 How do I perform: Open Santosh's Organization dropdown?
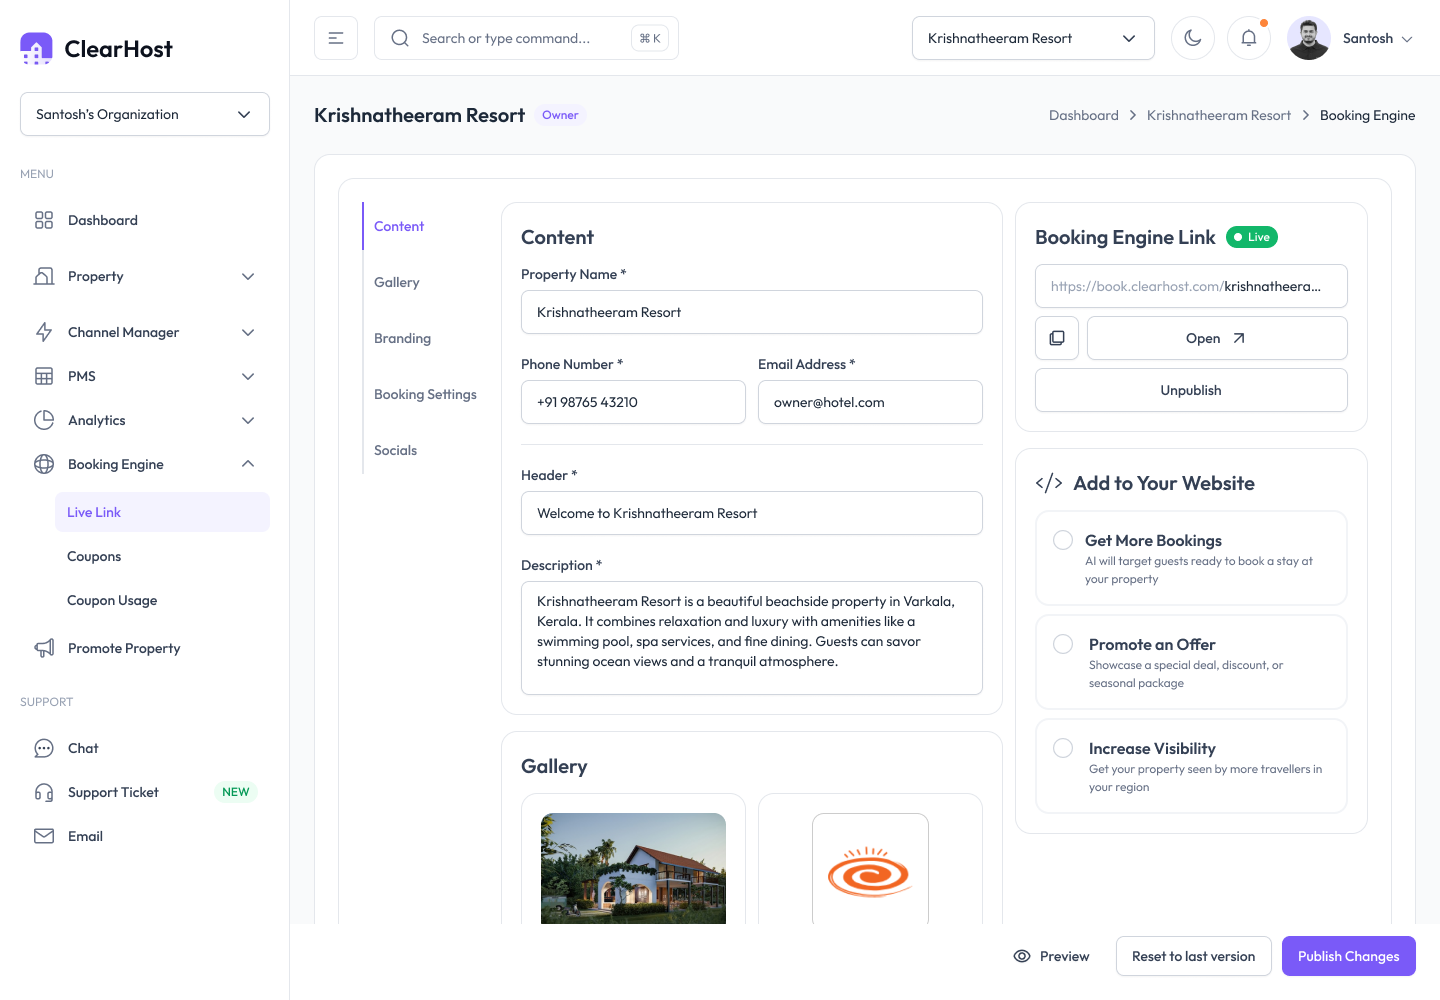coord(145,114)
